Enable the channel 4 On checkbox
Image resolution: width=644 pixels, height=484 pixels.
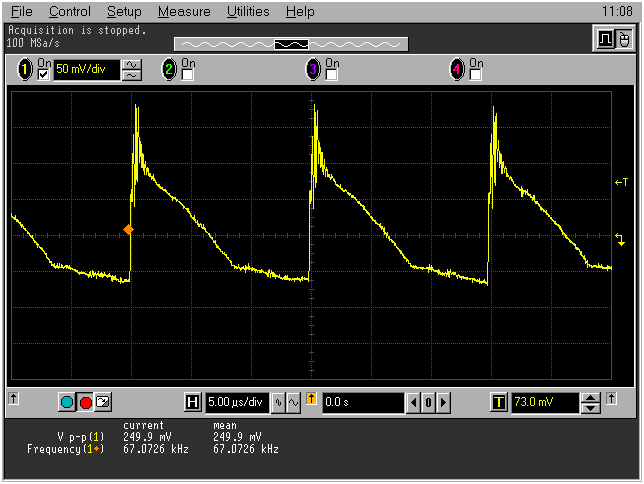[x=475, y=75]
